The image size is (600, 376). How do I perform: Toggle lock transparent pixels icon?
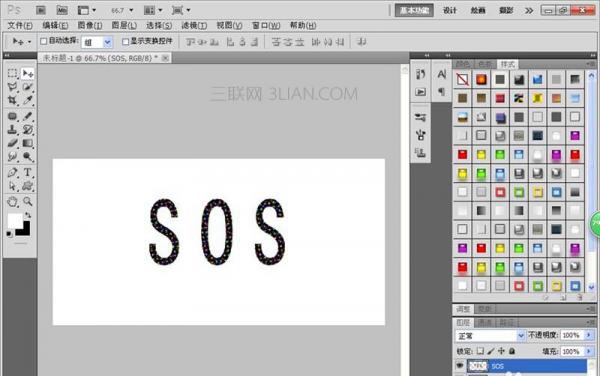(480, 351)
